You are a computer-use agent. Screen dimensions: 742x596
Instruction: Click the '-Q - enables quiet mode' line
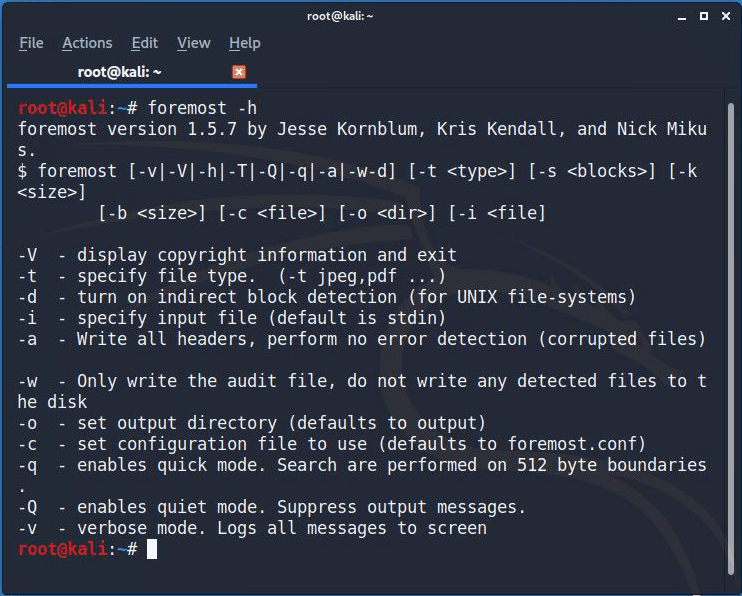click(x=272, y=507)
